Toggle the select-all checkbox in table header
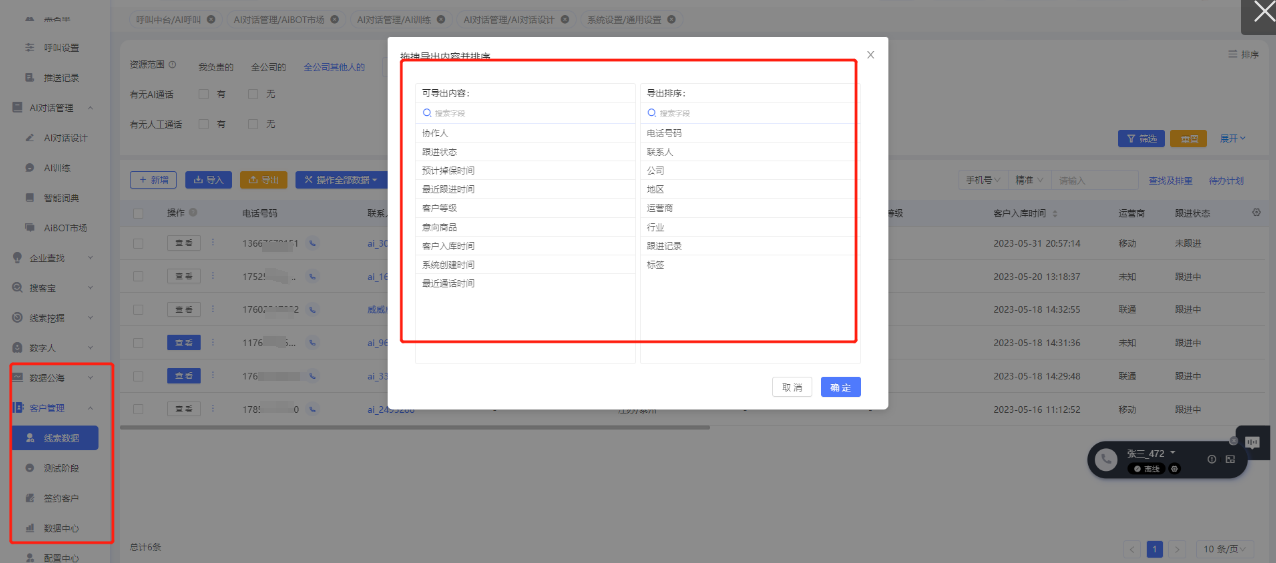This screenshot has height=563, width=1276. 138,213
